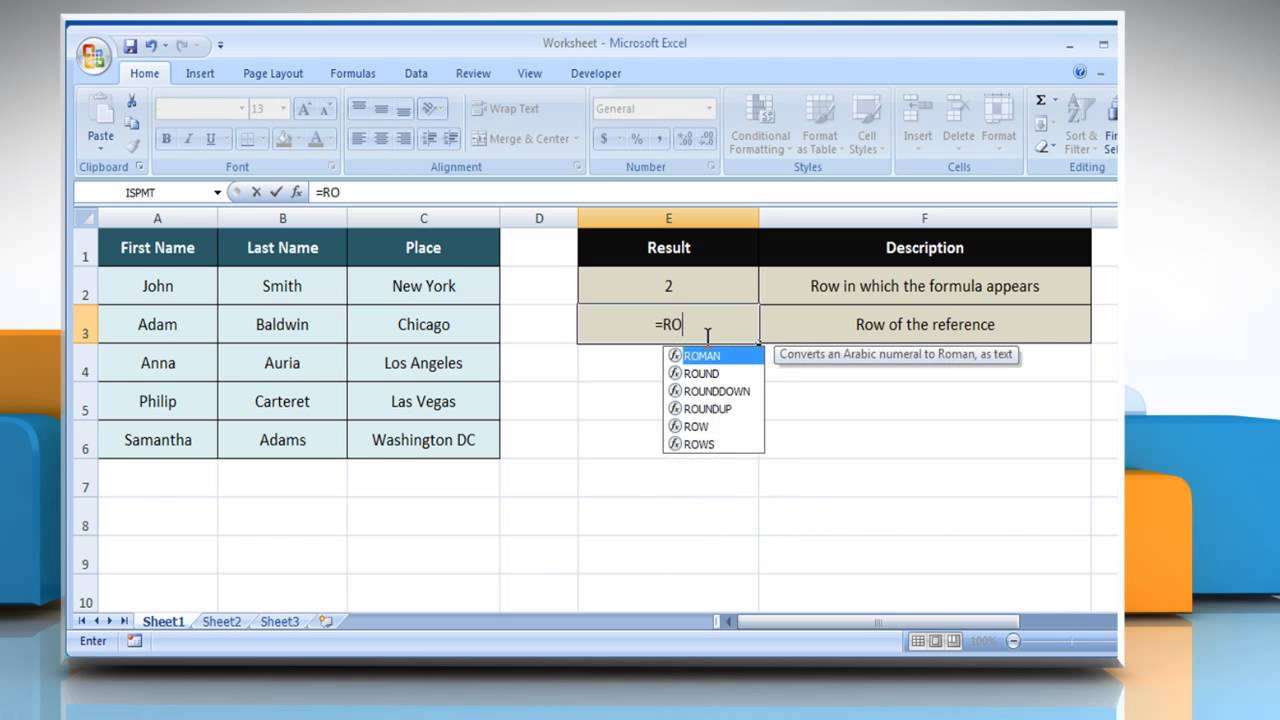Paste using the clipboard icon
Screen dimensions: 1280x720
click(101, 110)
